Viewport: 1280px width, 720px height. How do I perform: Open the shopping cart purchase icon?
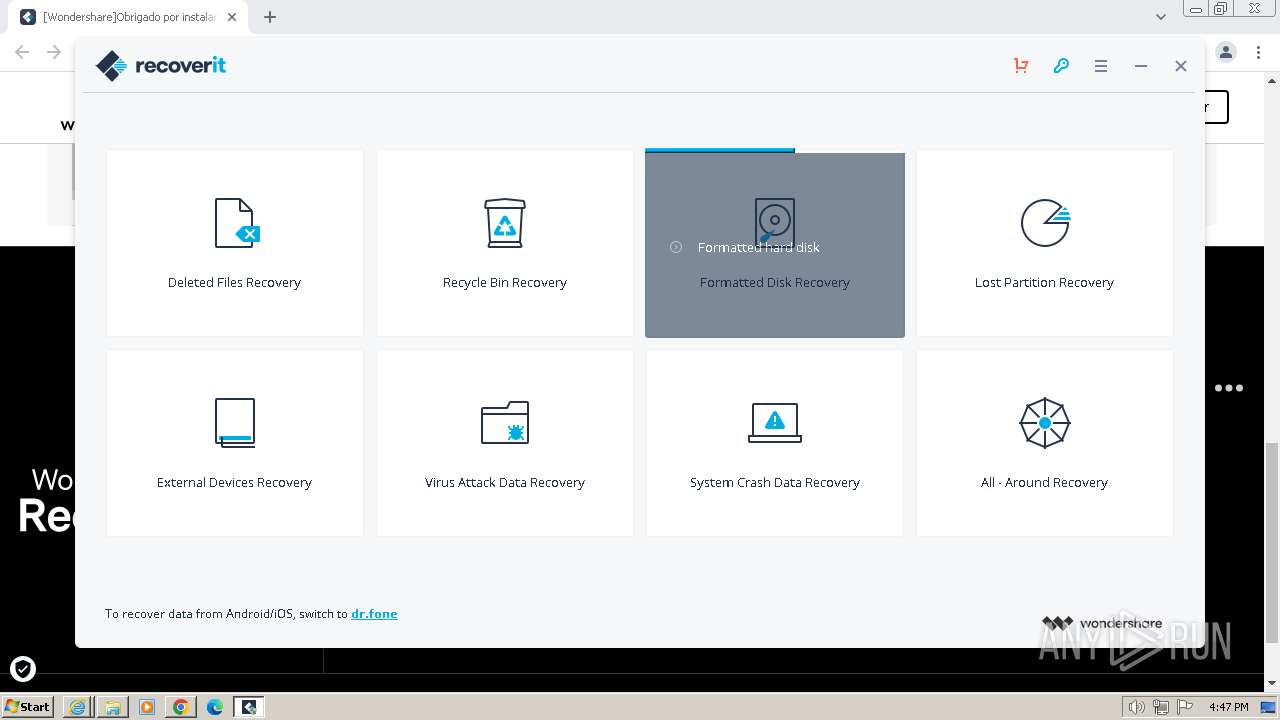[1021, 66]
